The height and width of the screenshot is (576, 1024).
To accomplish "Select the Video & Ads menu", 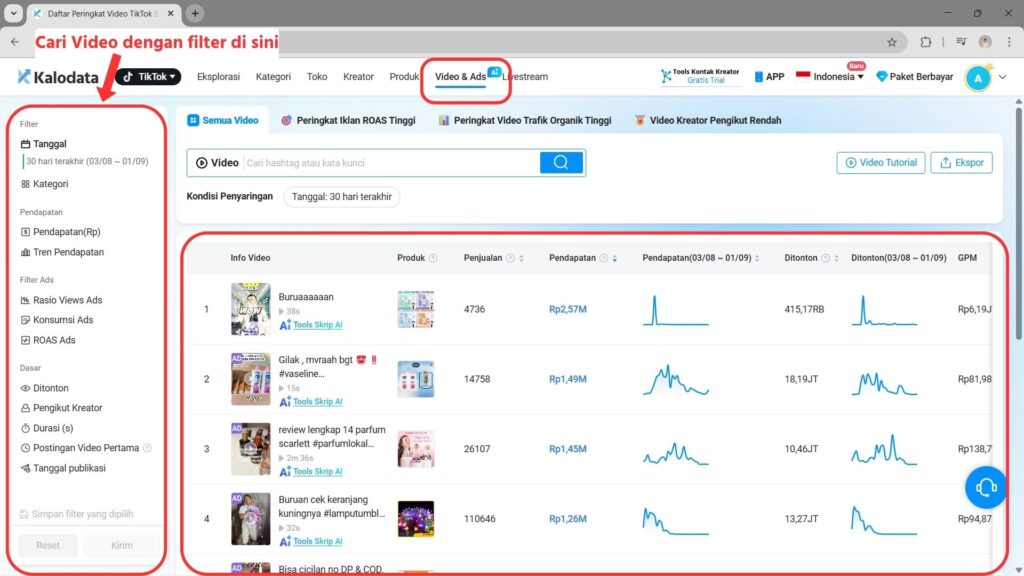I will click(460, 76).
